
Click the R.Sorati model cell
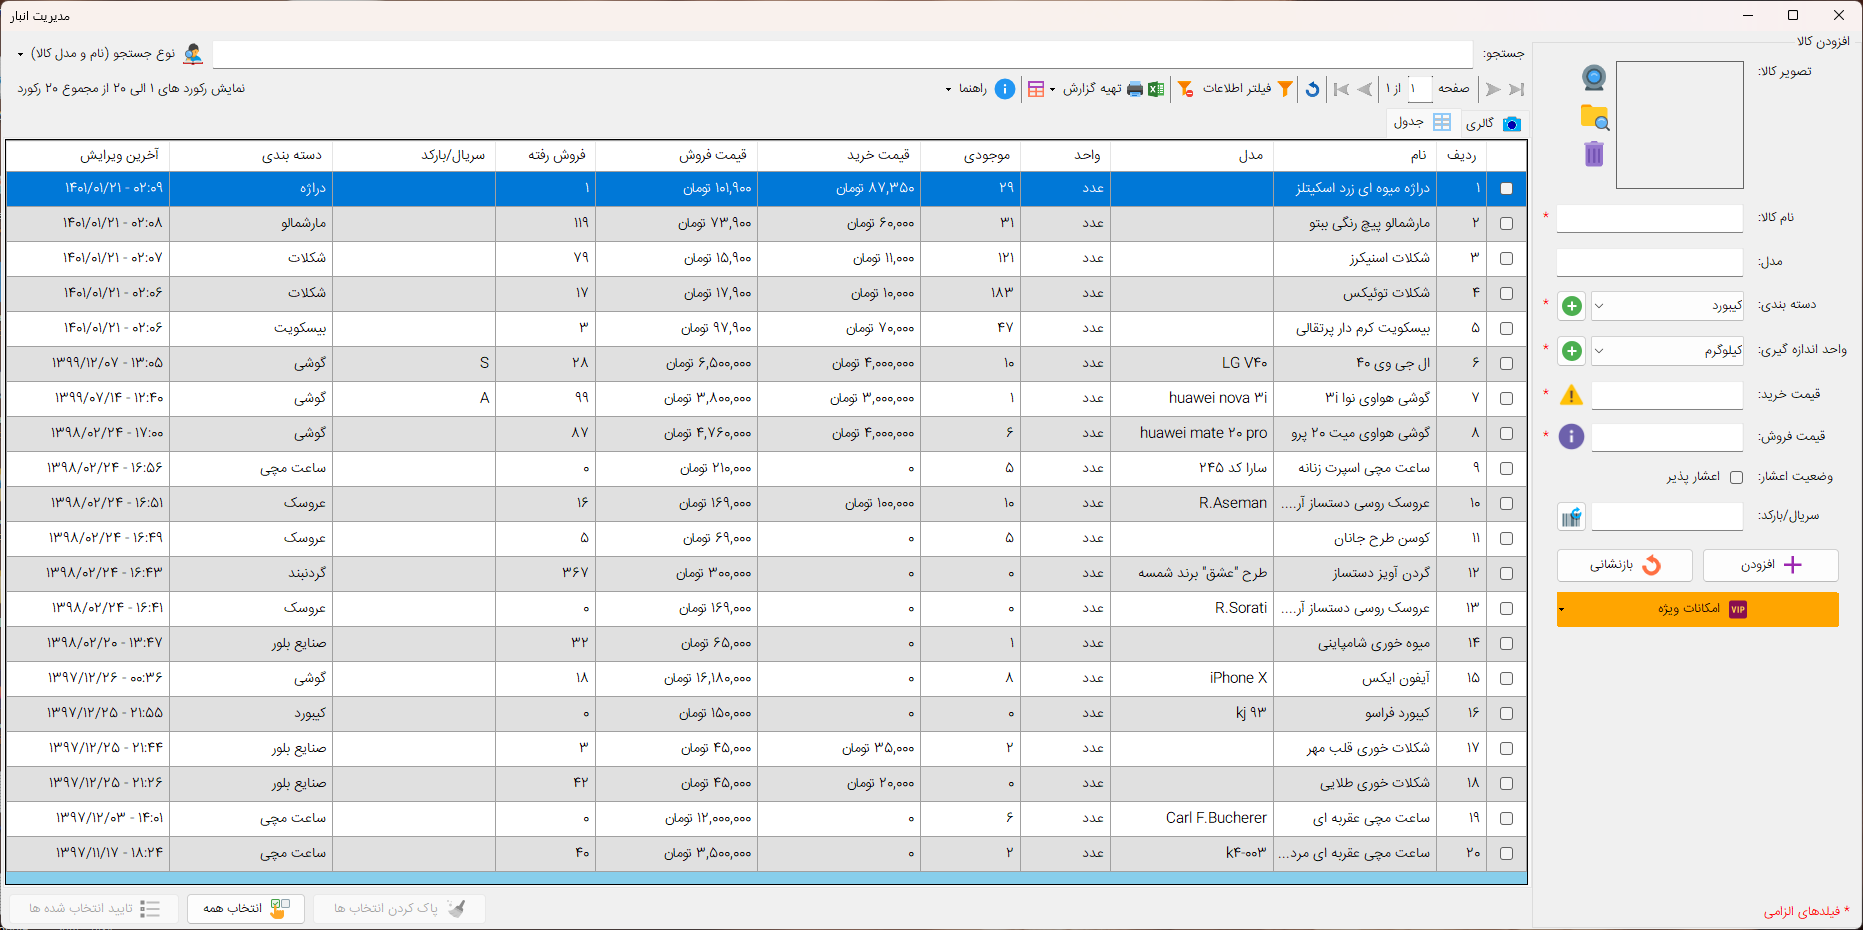pos(1192,608)
